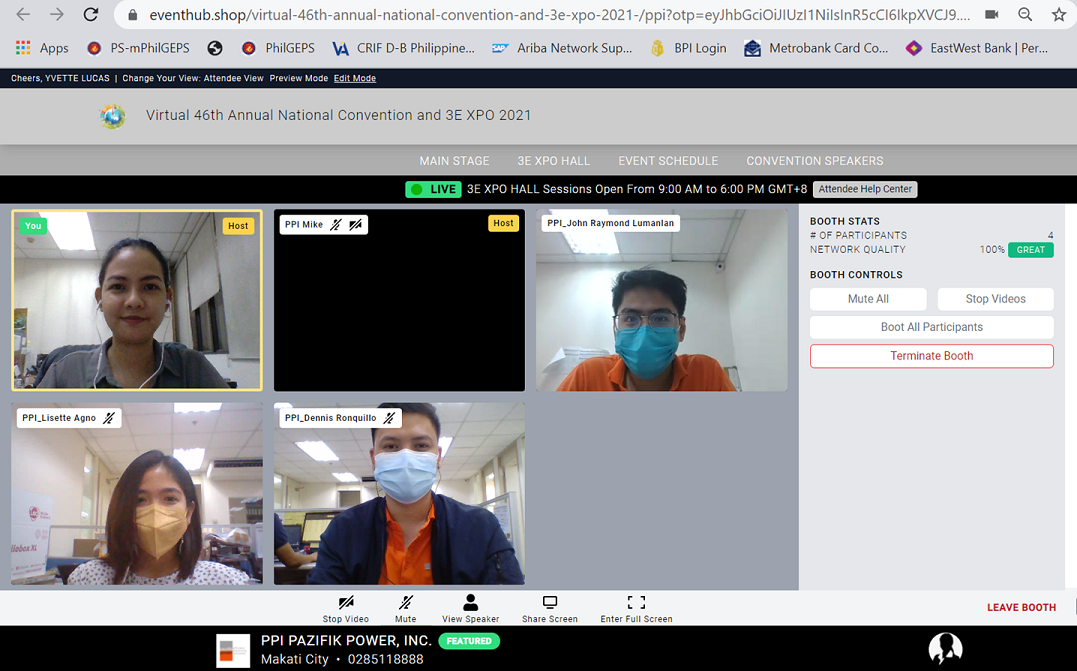Click the Mute microphone icon

(405, 602)
